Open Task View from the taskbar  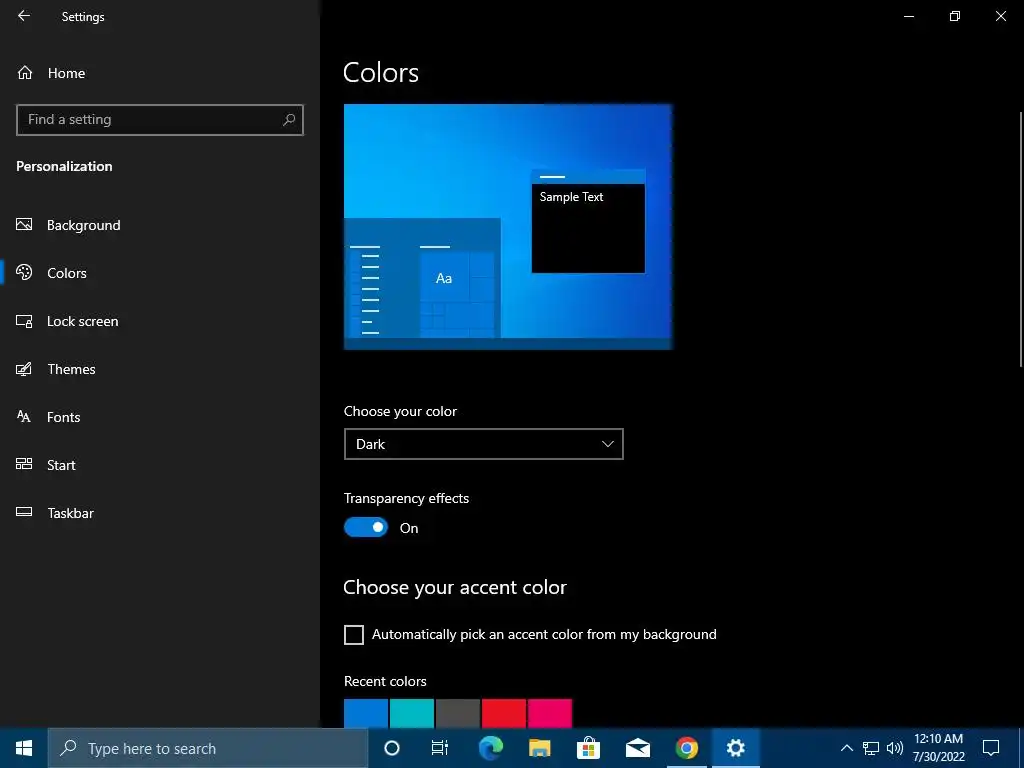click(440, 748)
